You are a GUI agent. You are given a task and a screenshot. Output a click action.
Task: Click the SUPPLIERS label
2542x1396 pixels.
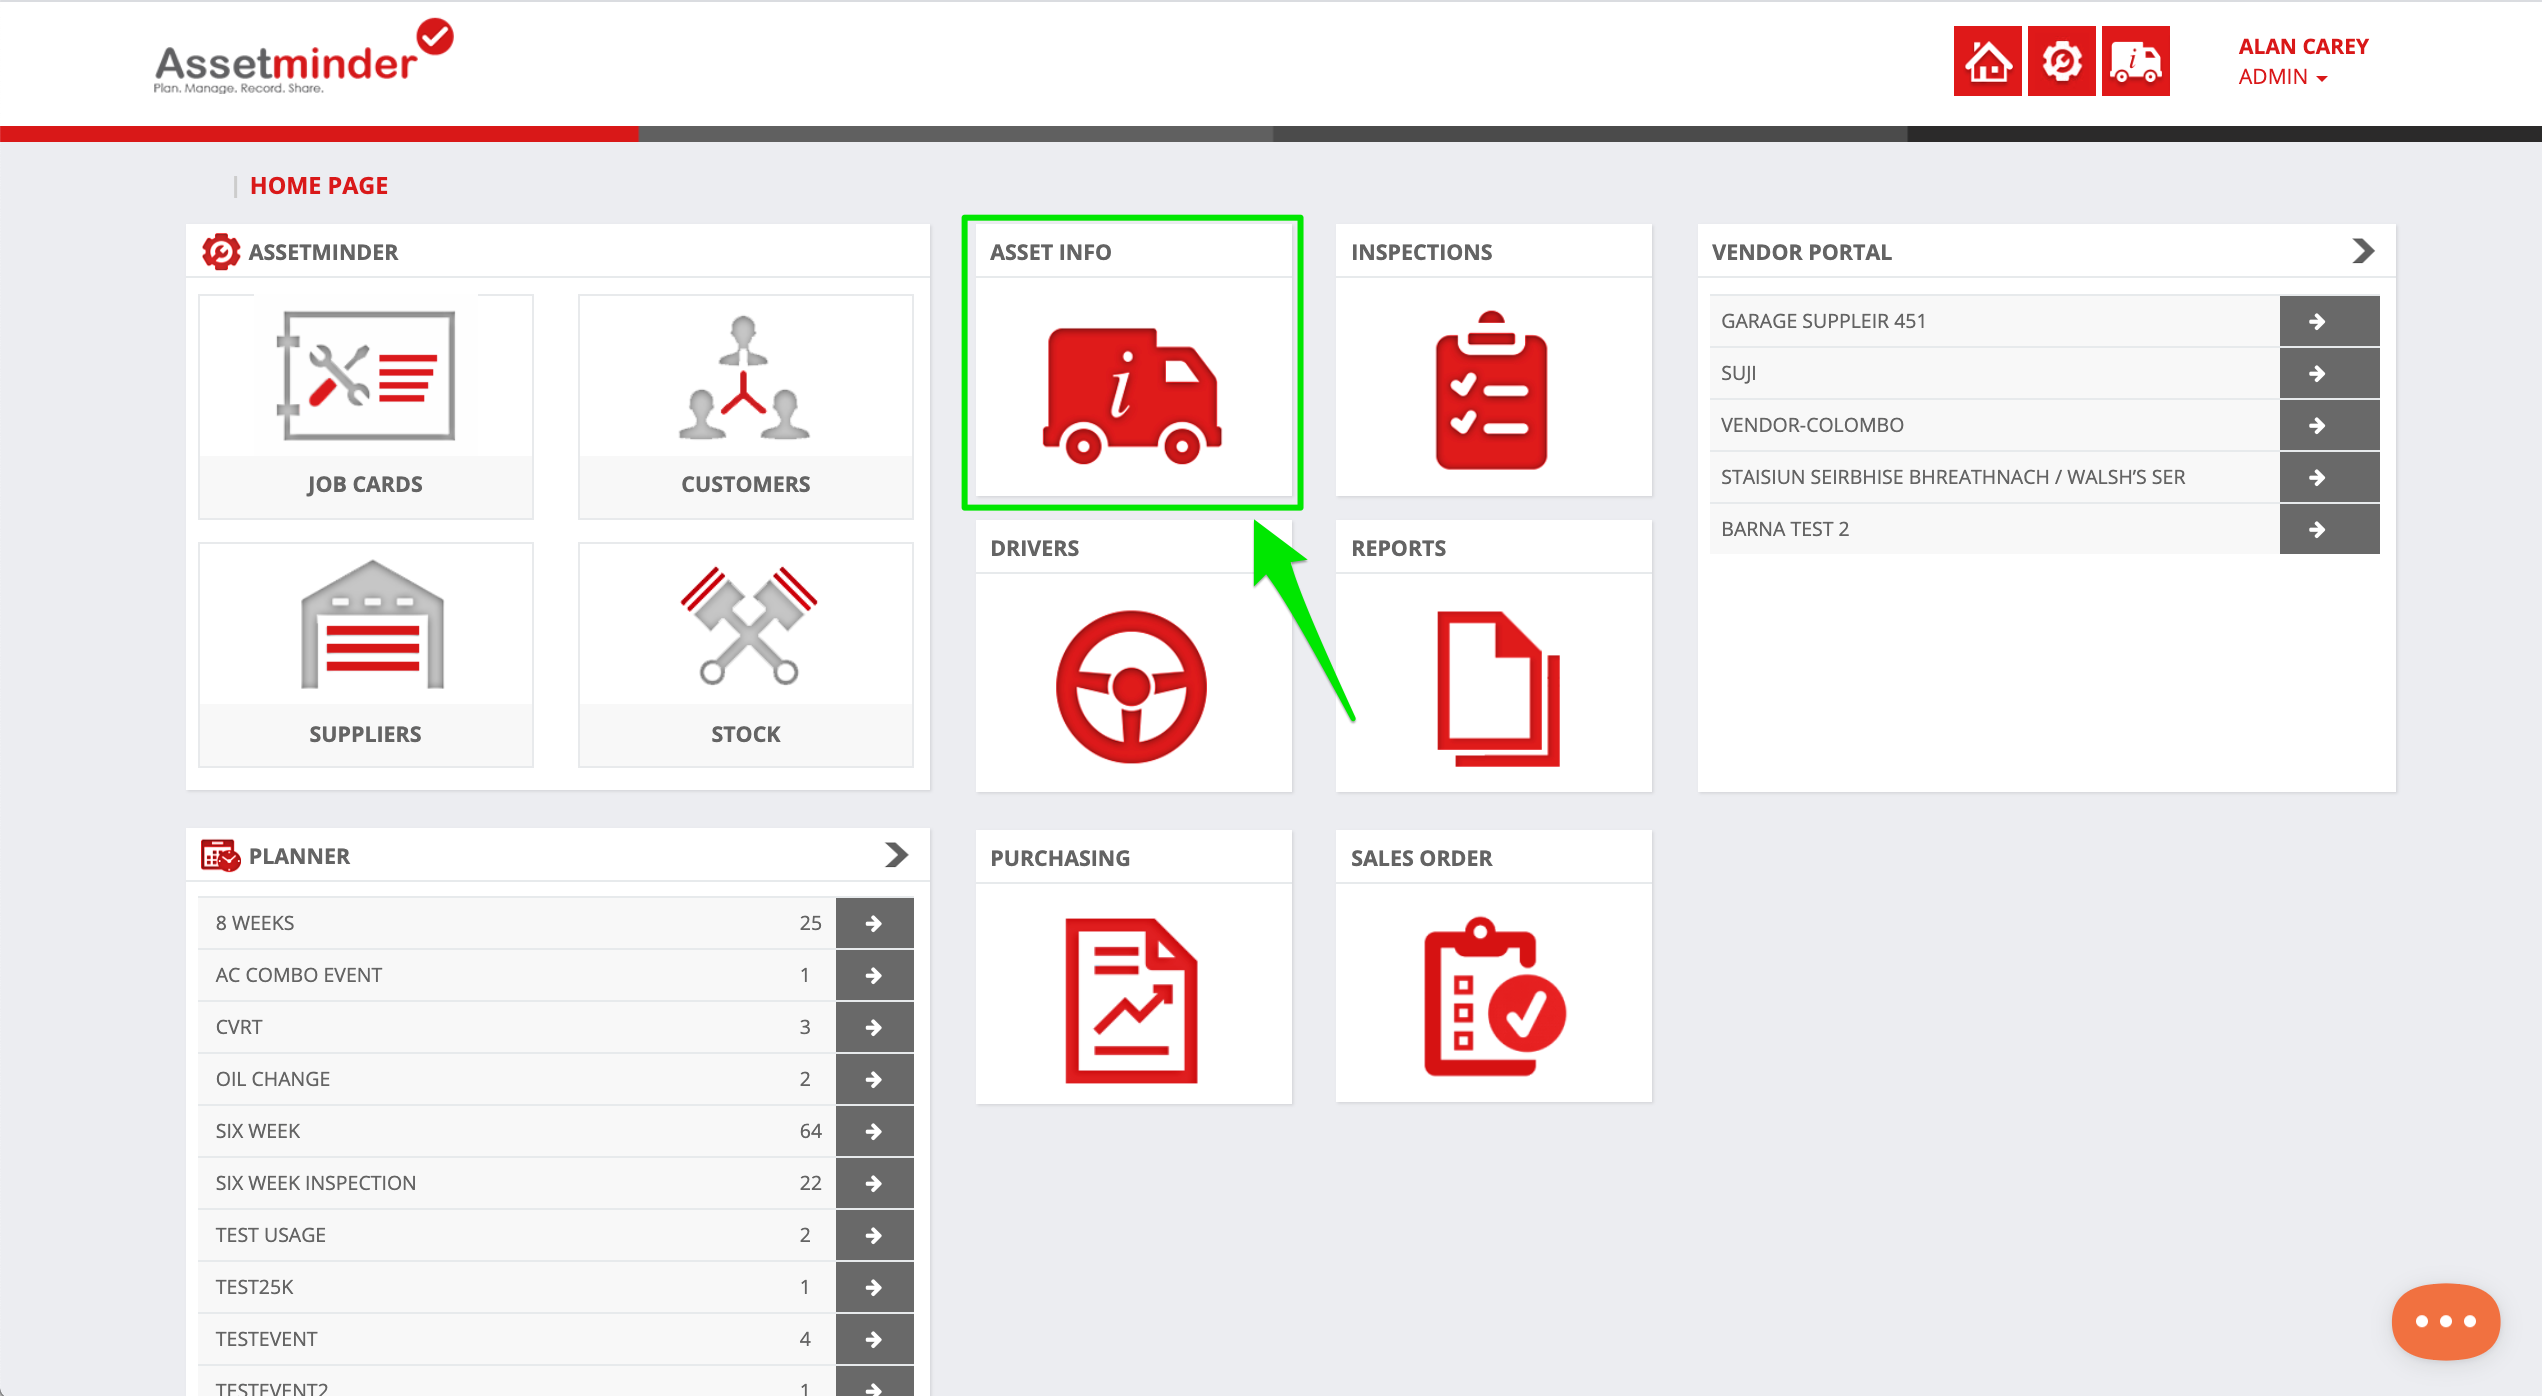tap(365, 734)
